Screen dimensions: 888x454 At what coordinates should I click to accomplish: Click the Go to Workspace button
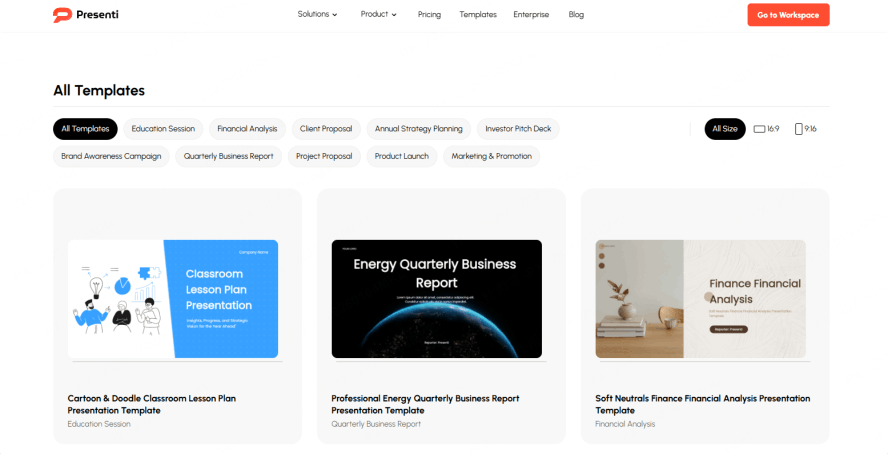click(788, 15)
